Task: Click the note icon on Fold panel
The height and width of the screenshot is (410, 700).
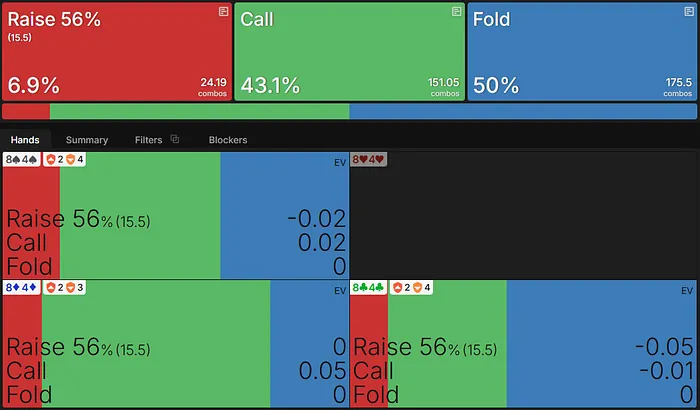Action: pyautogui.click(x=688, y=11)
